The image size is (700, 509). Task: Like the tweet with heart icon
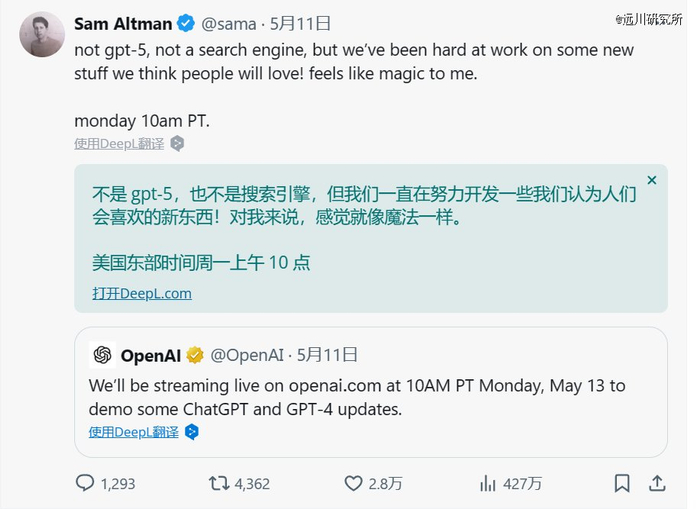[353, 484]
